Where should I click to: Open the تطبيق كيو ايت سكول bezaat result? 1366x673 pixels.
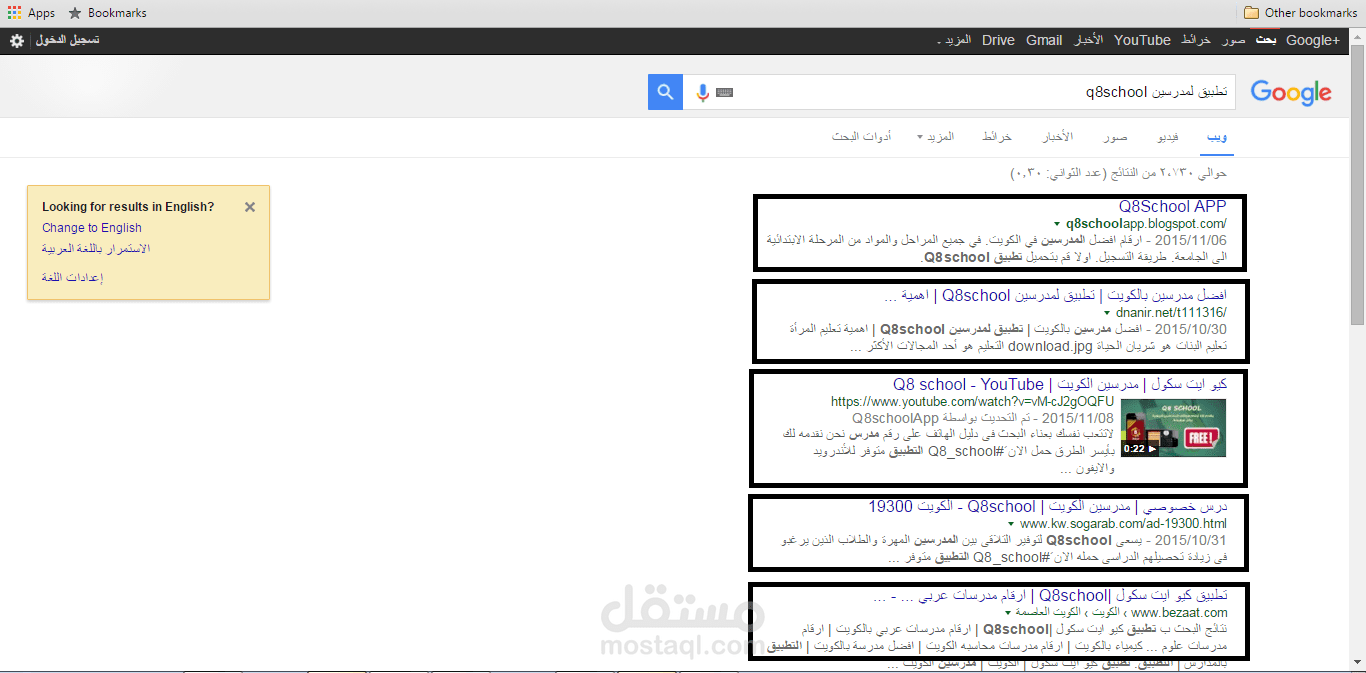[x=1050, y=595]
